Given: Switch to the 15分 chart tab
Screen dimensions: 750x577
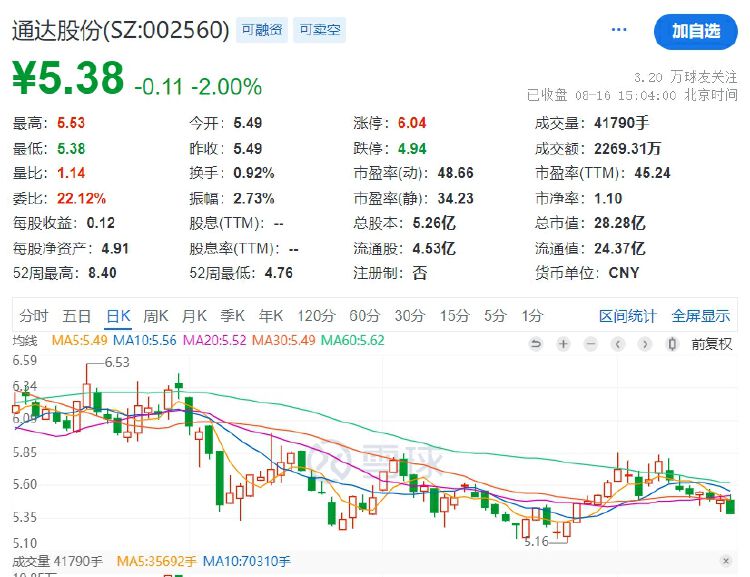Looking at the screenshot, I should (455, 316).
